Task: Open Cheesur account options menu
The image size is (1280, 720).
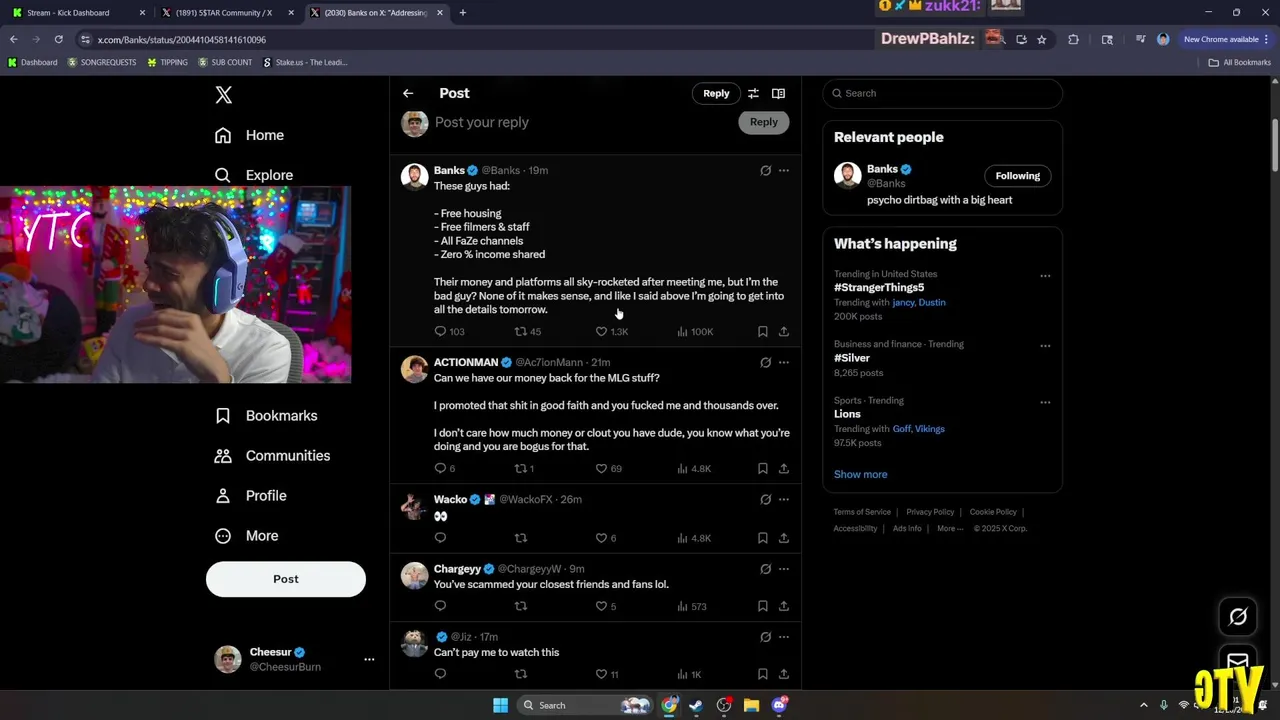Action: pos(369,659)
